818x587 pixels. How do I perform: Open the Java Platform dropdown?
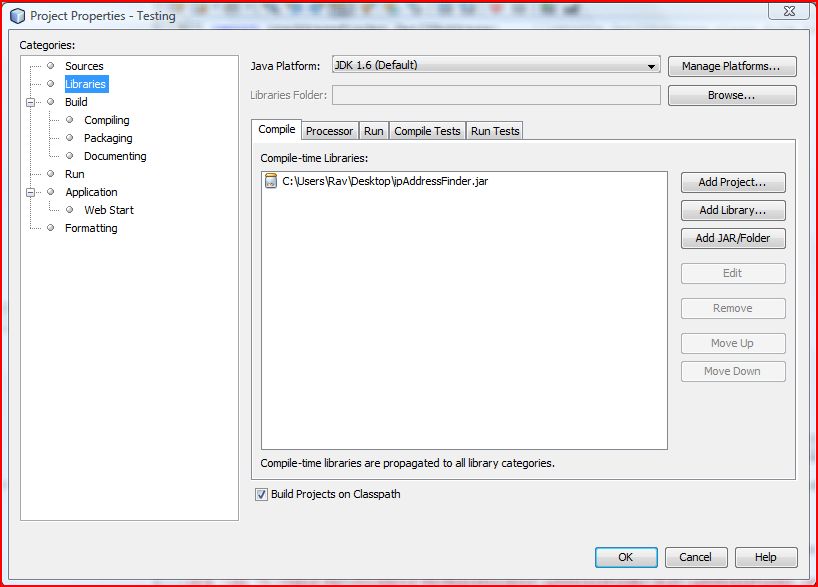coord(496,65)
